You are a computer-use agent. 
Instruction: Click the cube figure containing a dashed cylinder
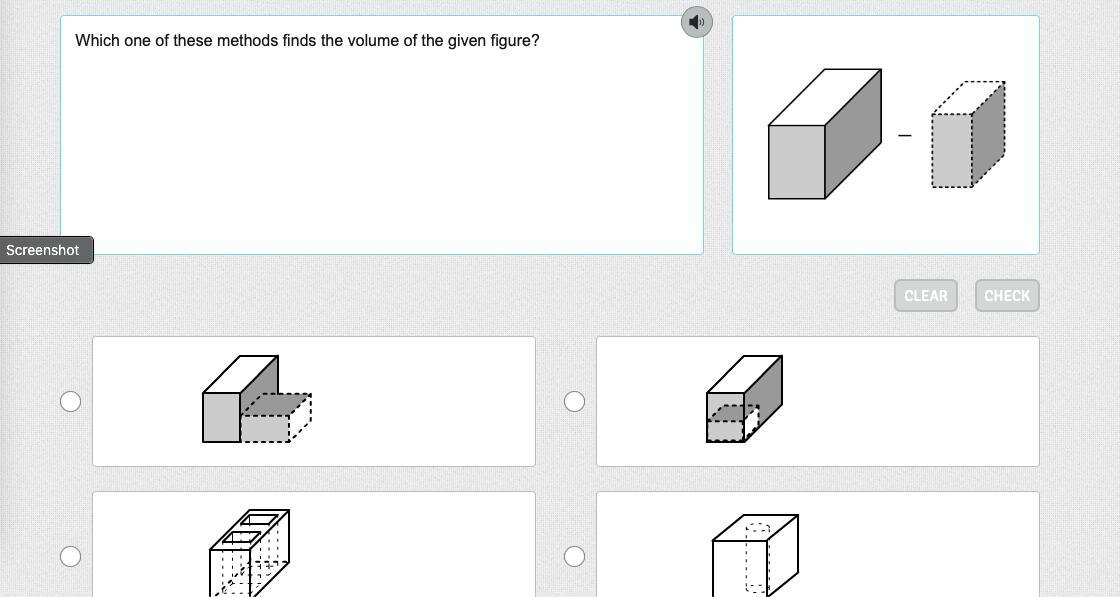[x=755, y=555]
